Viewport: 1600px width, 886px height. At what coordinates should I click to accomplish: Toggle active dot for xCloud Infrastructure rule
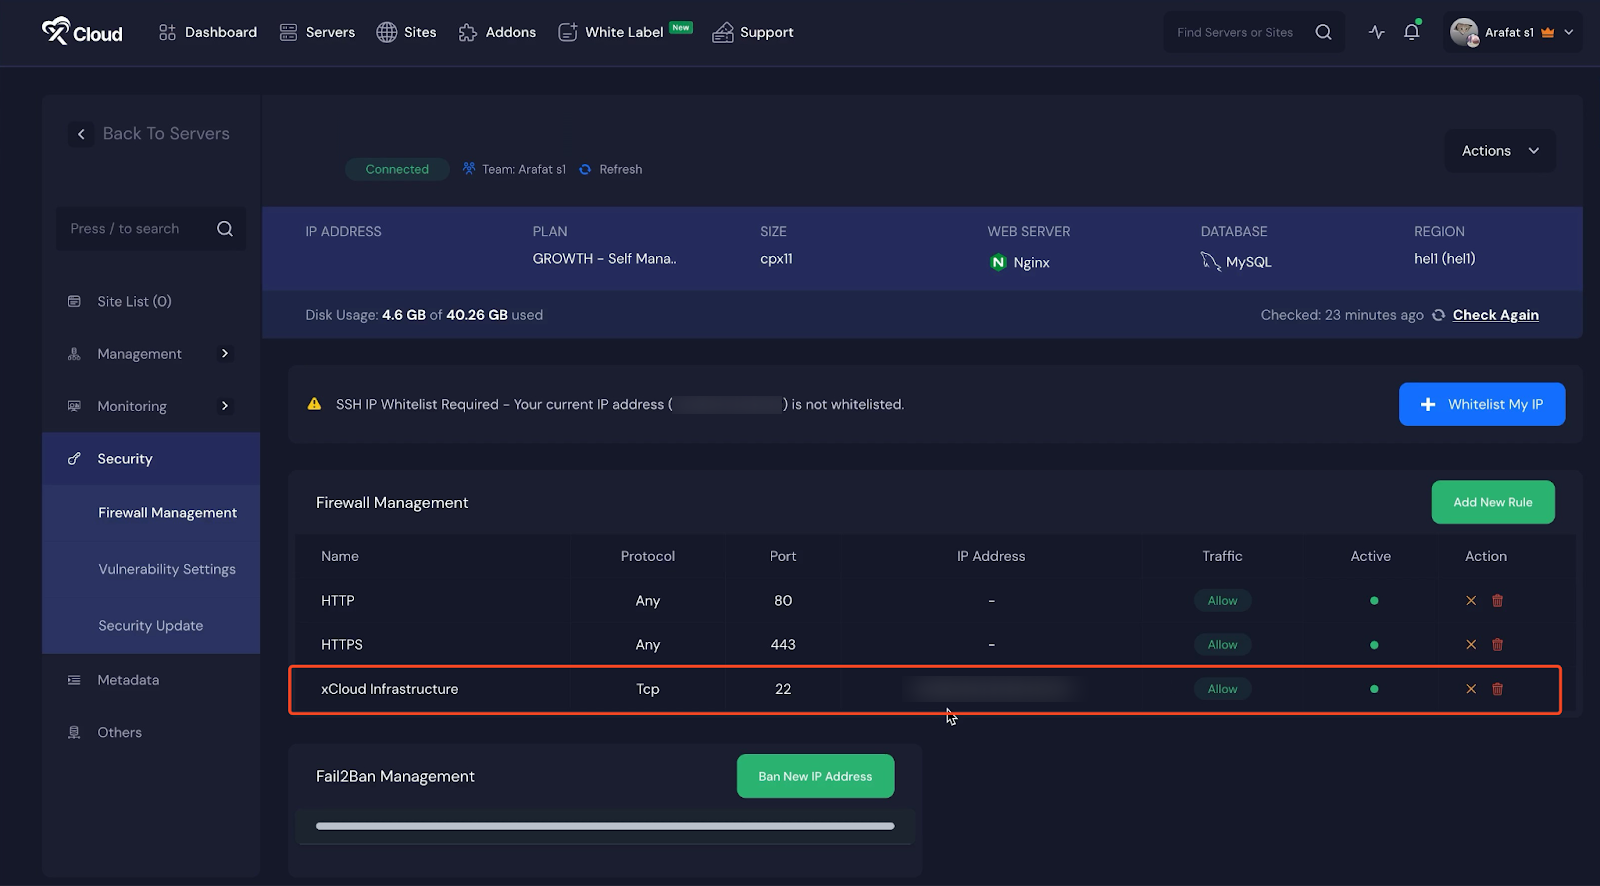pyautogui.click(x=1374, y=689)
